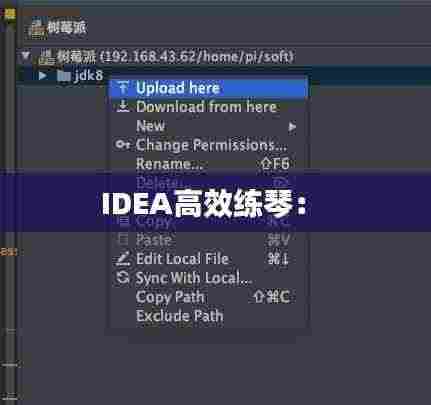Click the Upload here arrow icon
This screenshot has height=405, width=431.
pyautogui.click(x=123, y=88)
